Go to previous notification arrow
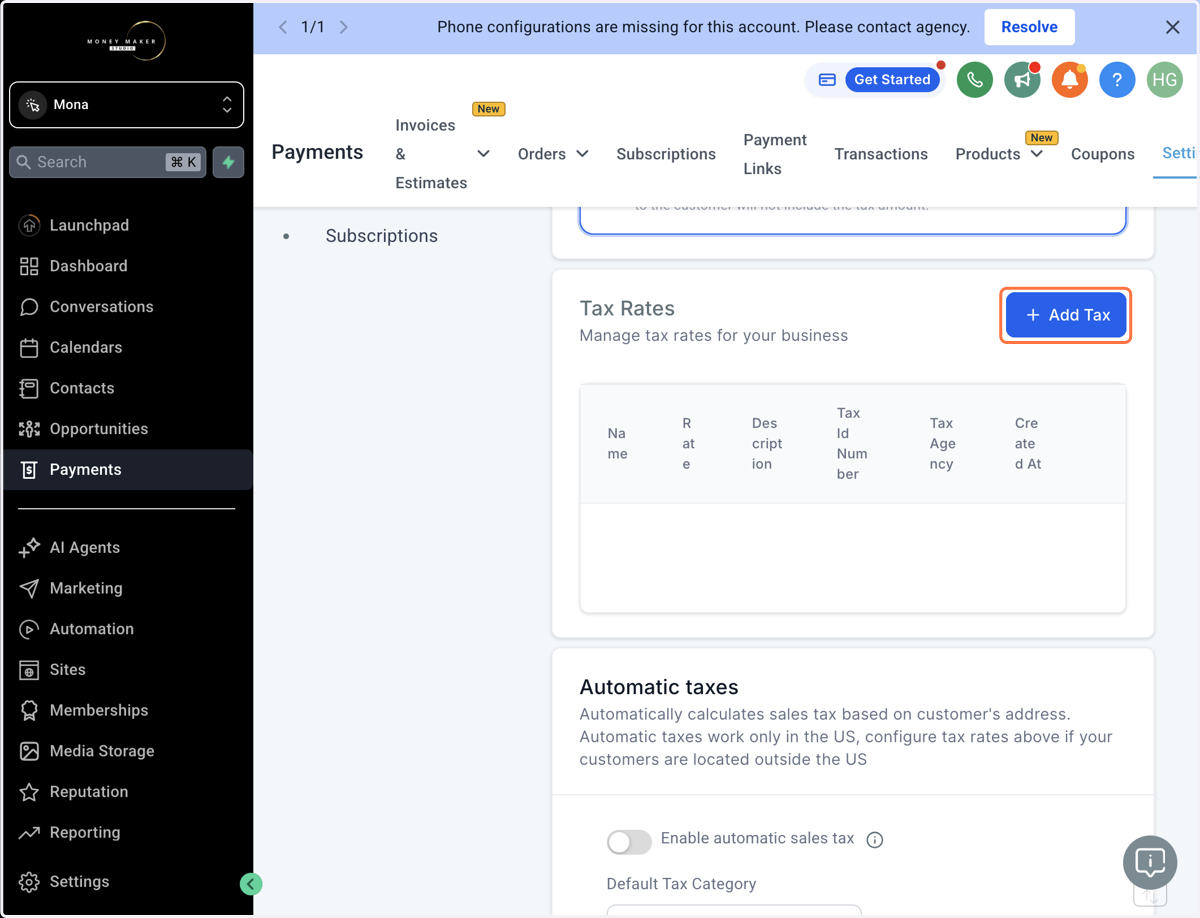1200x918 pixels. click(283, 27)
